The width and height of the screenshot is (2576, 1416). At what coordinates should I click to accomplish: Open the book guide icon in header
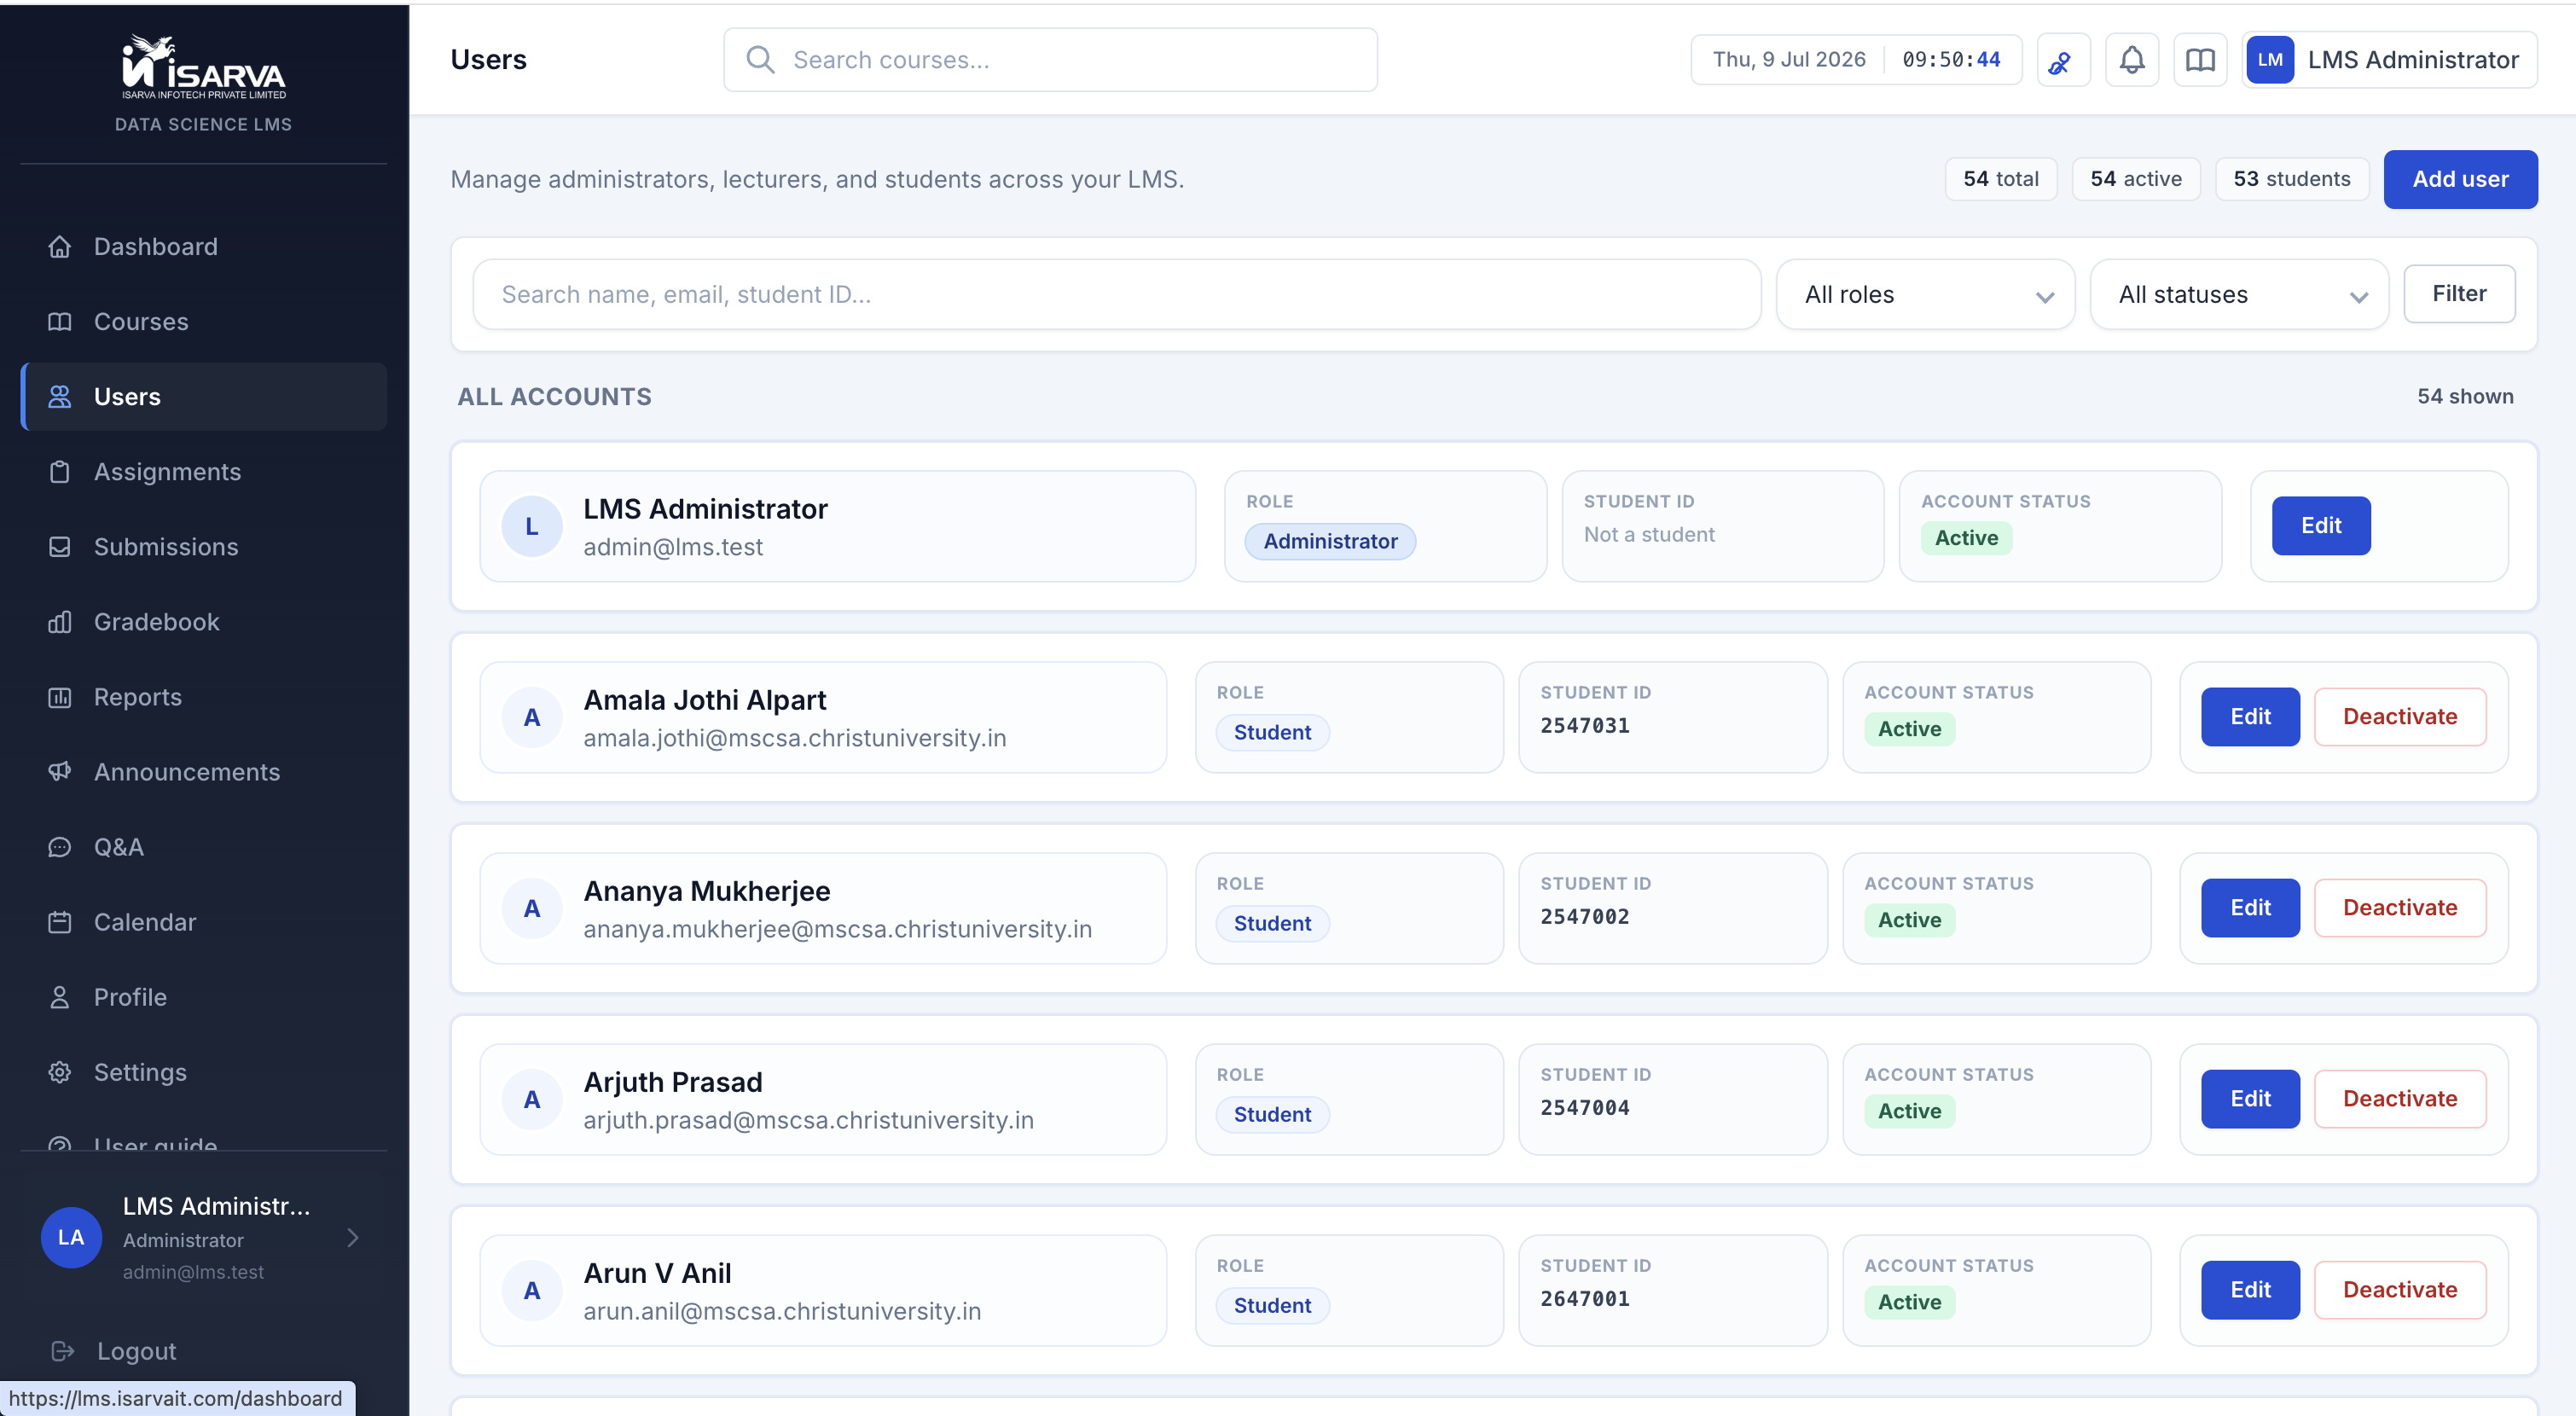[x=2199, y=60]
